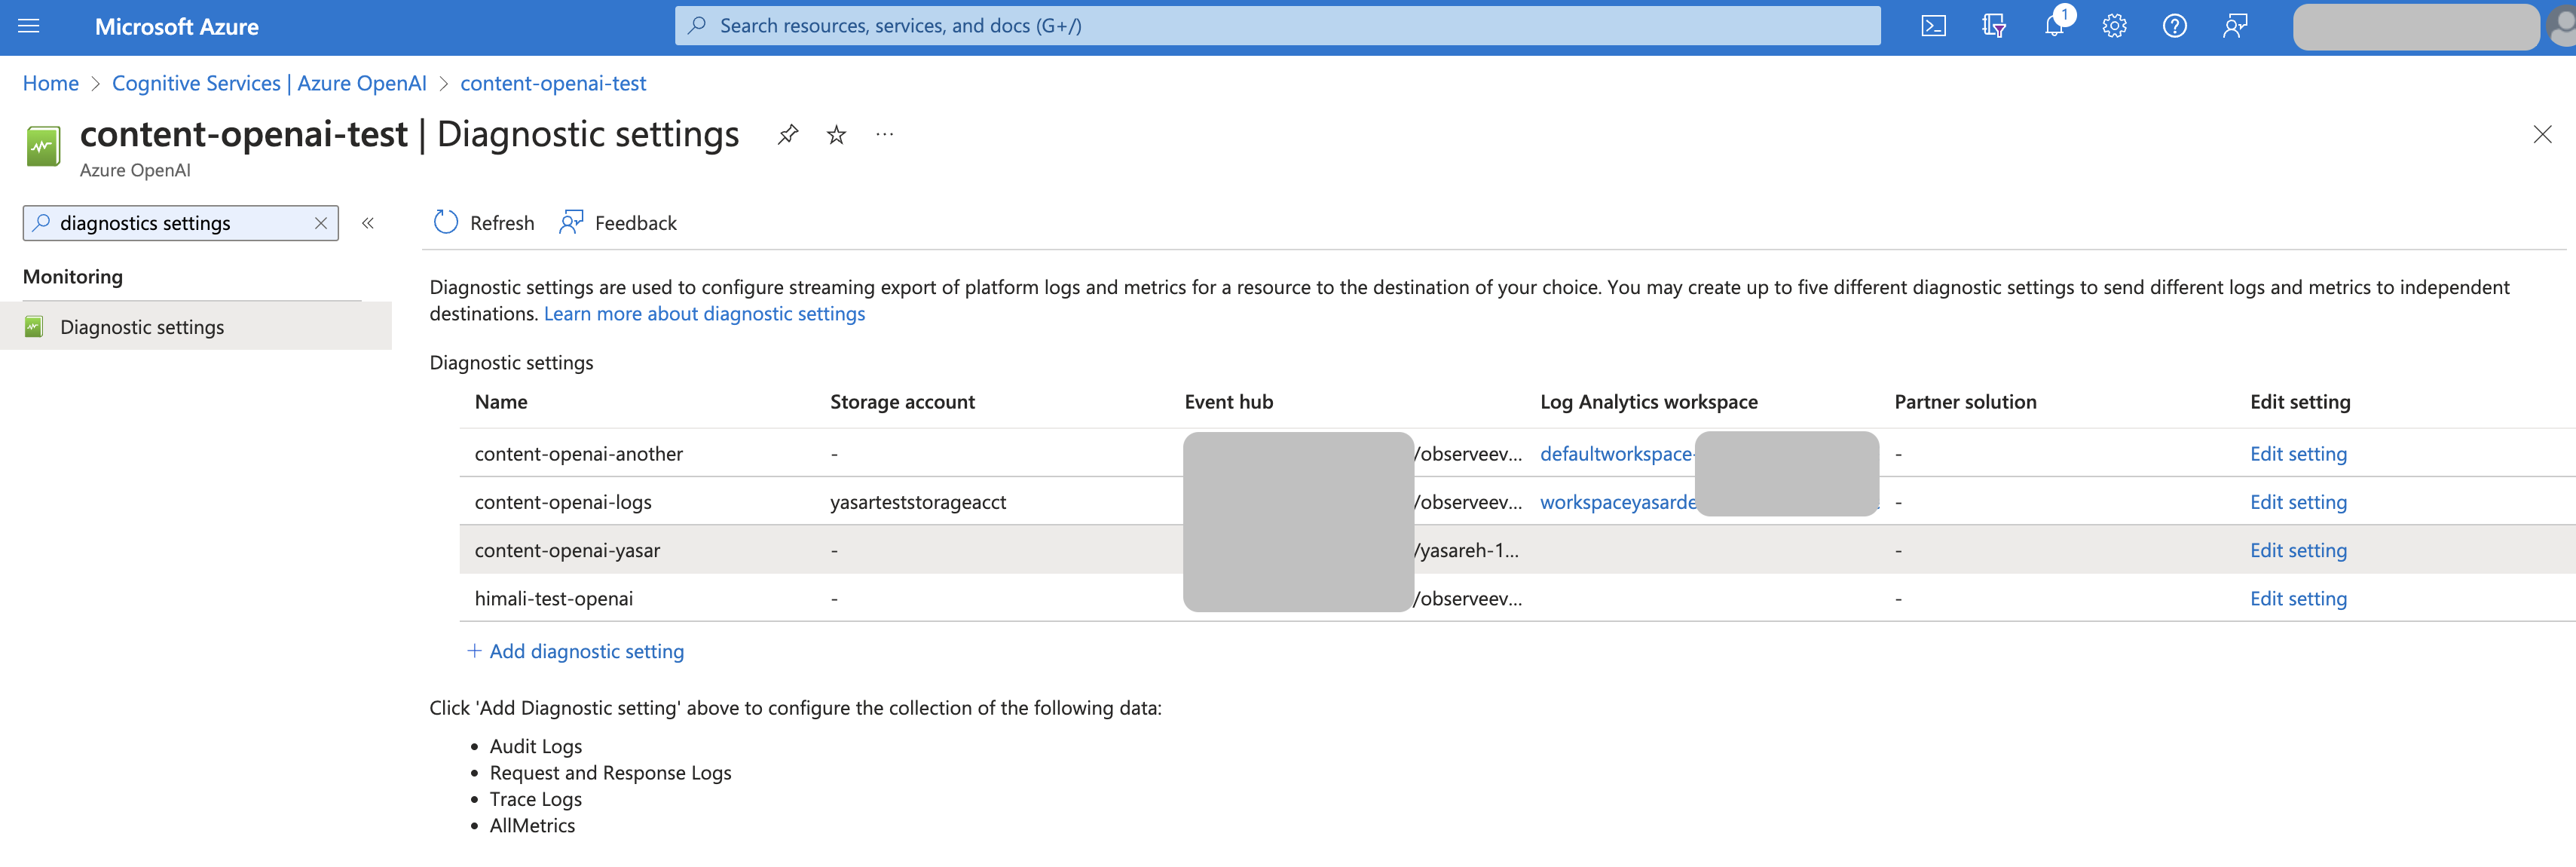Pin Diagnostic settings page to dashboard

[x=788, y=134]
